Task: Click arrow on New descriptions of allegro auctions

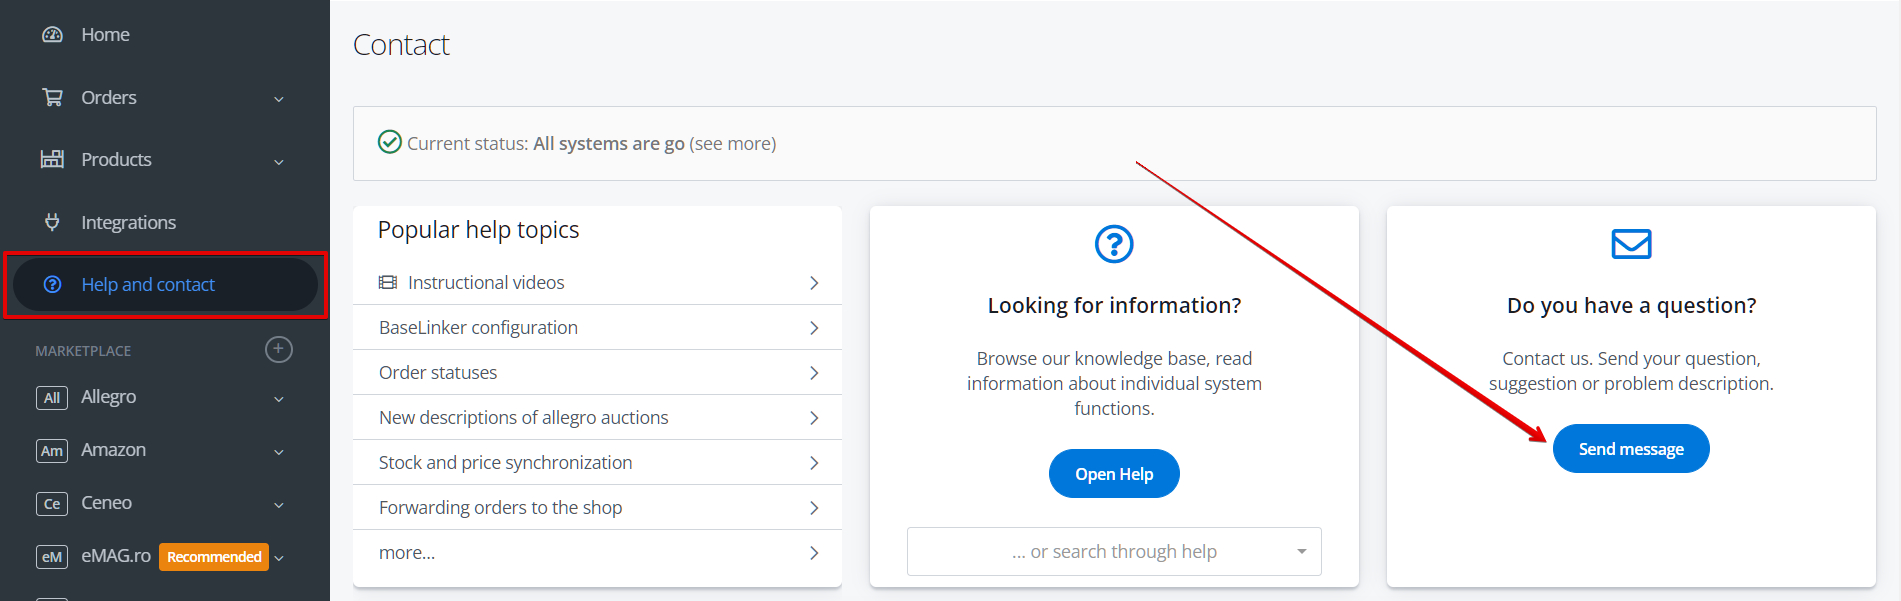Action: 814,418
